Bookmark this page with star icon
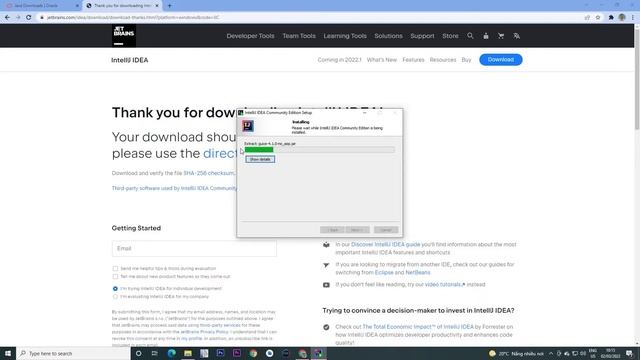The height and width of the screenshot is (360, 640). [x=598, y=18]
